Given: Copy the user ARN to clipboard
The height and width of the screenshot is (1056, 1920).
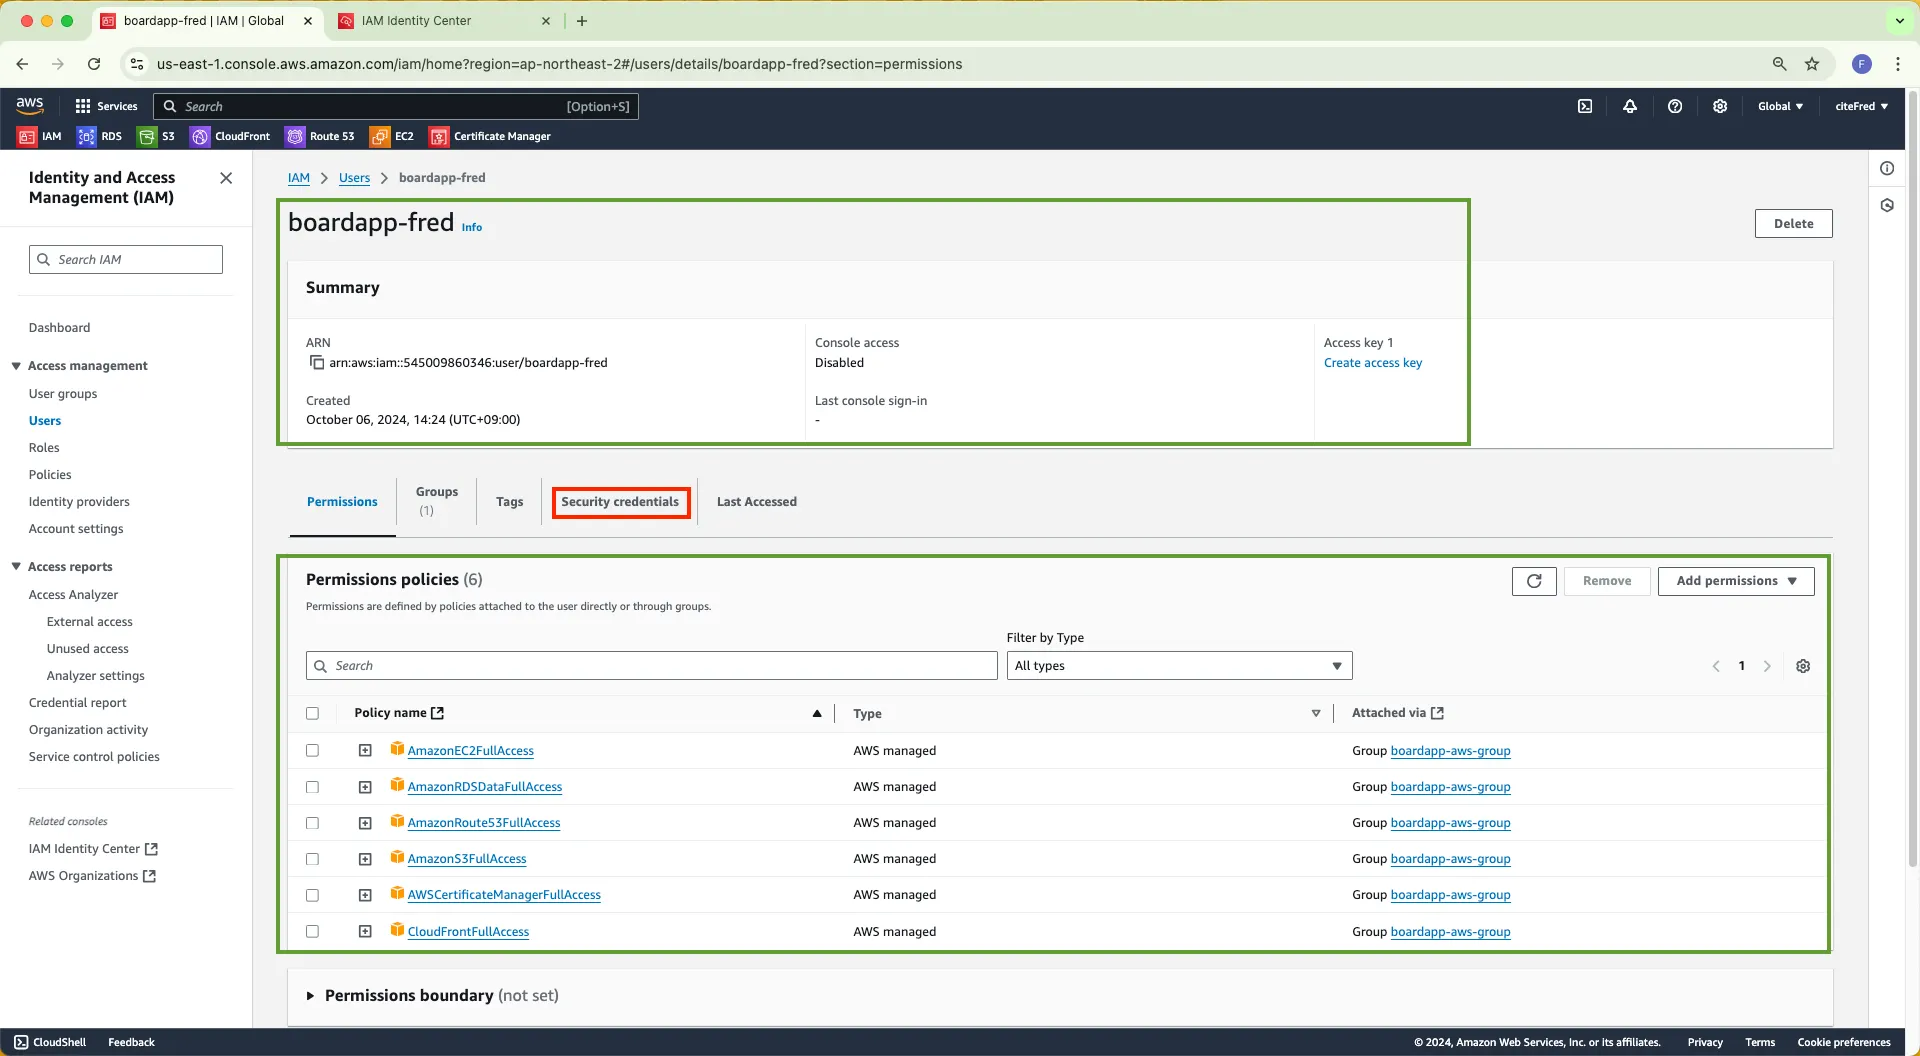Looking at the screenshot, I should coord(316,363).
